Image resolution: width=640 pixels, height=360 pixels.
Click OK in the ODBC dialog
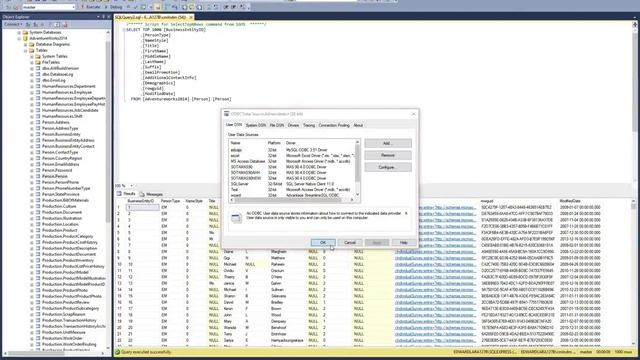[323, 242]
